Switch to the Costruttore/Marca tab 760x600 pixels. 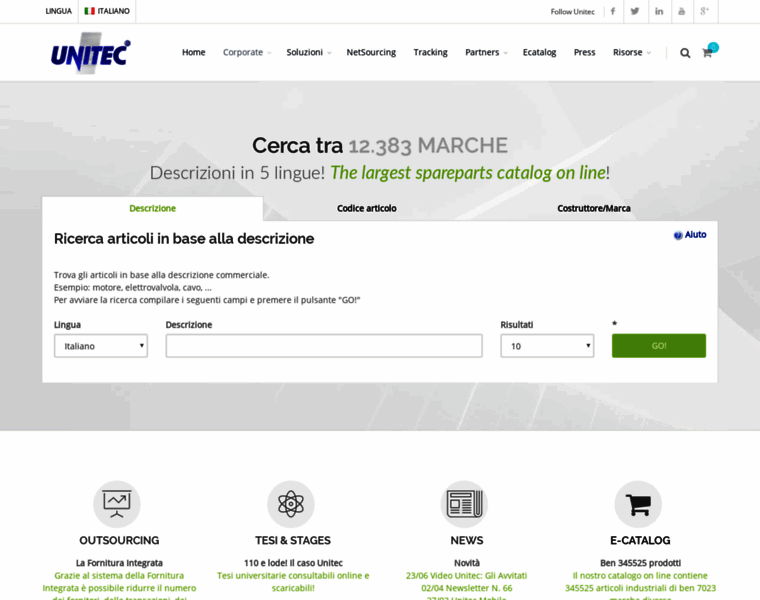point(594,208)
